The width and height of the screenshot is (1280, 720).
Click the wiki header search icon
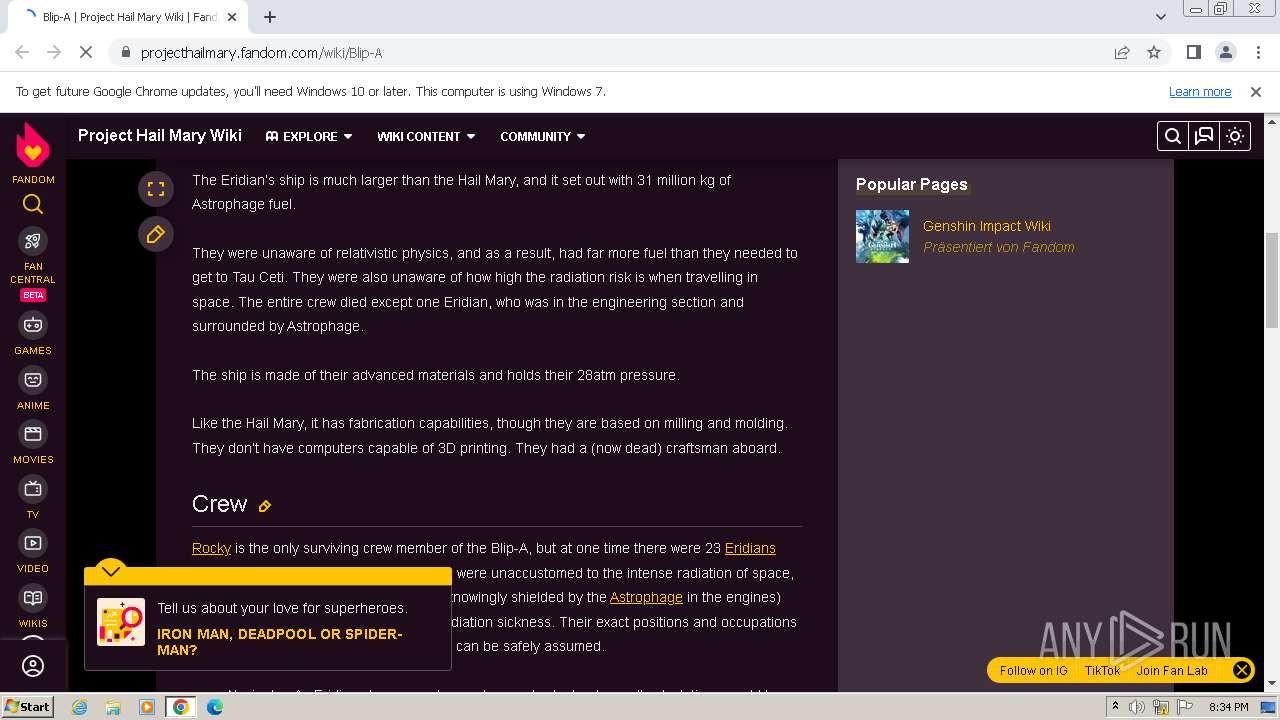pyautogui.click(x=1173, y=136)
